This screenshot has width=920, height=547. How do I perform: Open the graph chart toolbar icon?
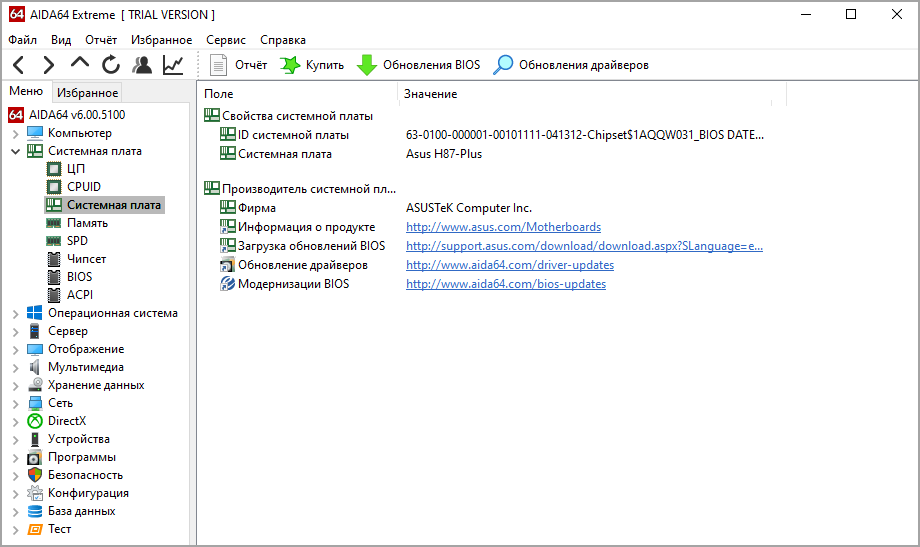173,65
